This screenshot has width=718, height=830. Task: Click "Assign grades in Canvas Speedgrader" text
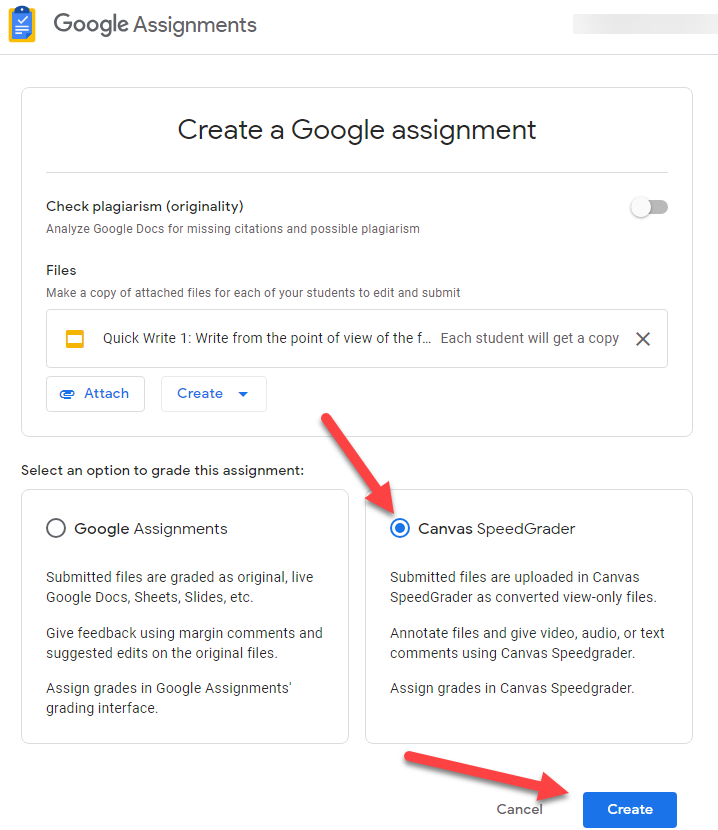pos(512,688)
